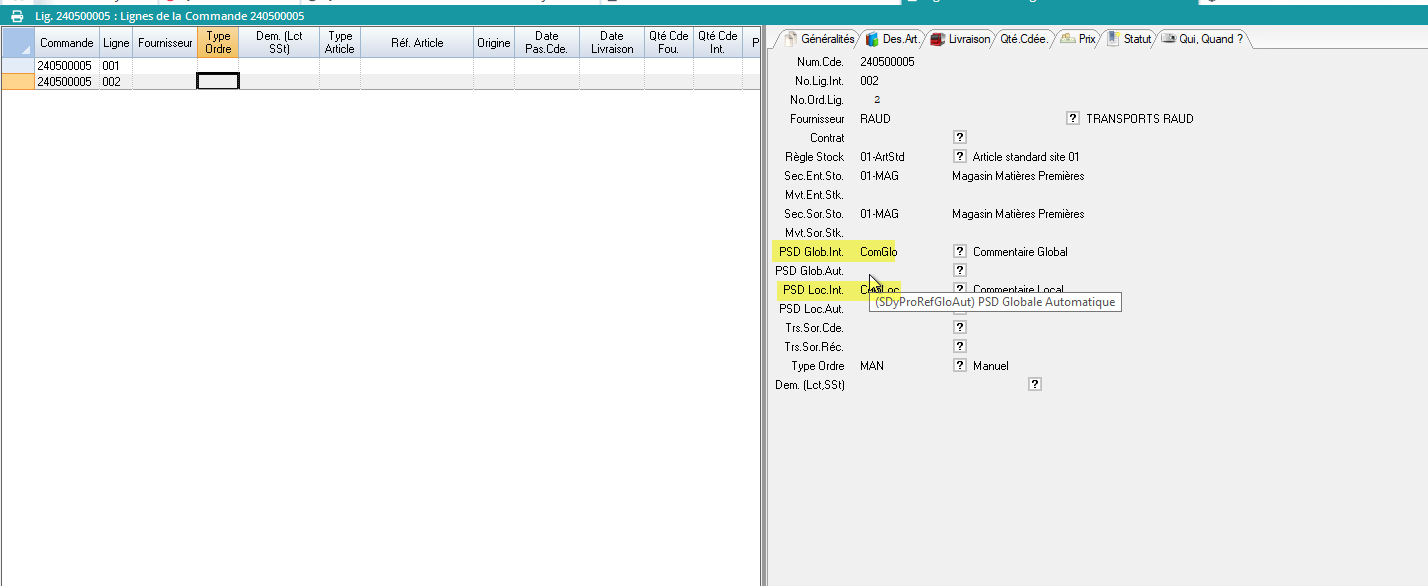
Task: Select the Qté.Cdée. tab
Action: [1024, 39]
